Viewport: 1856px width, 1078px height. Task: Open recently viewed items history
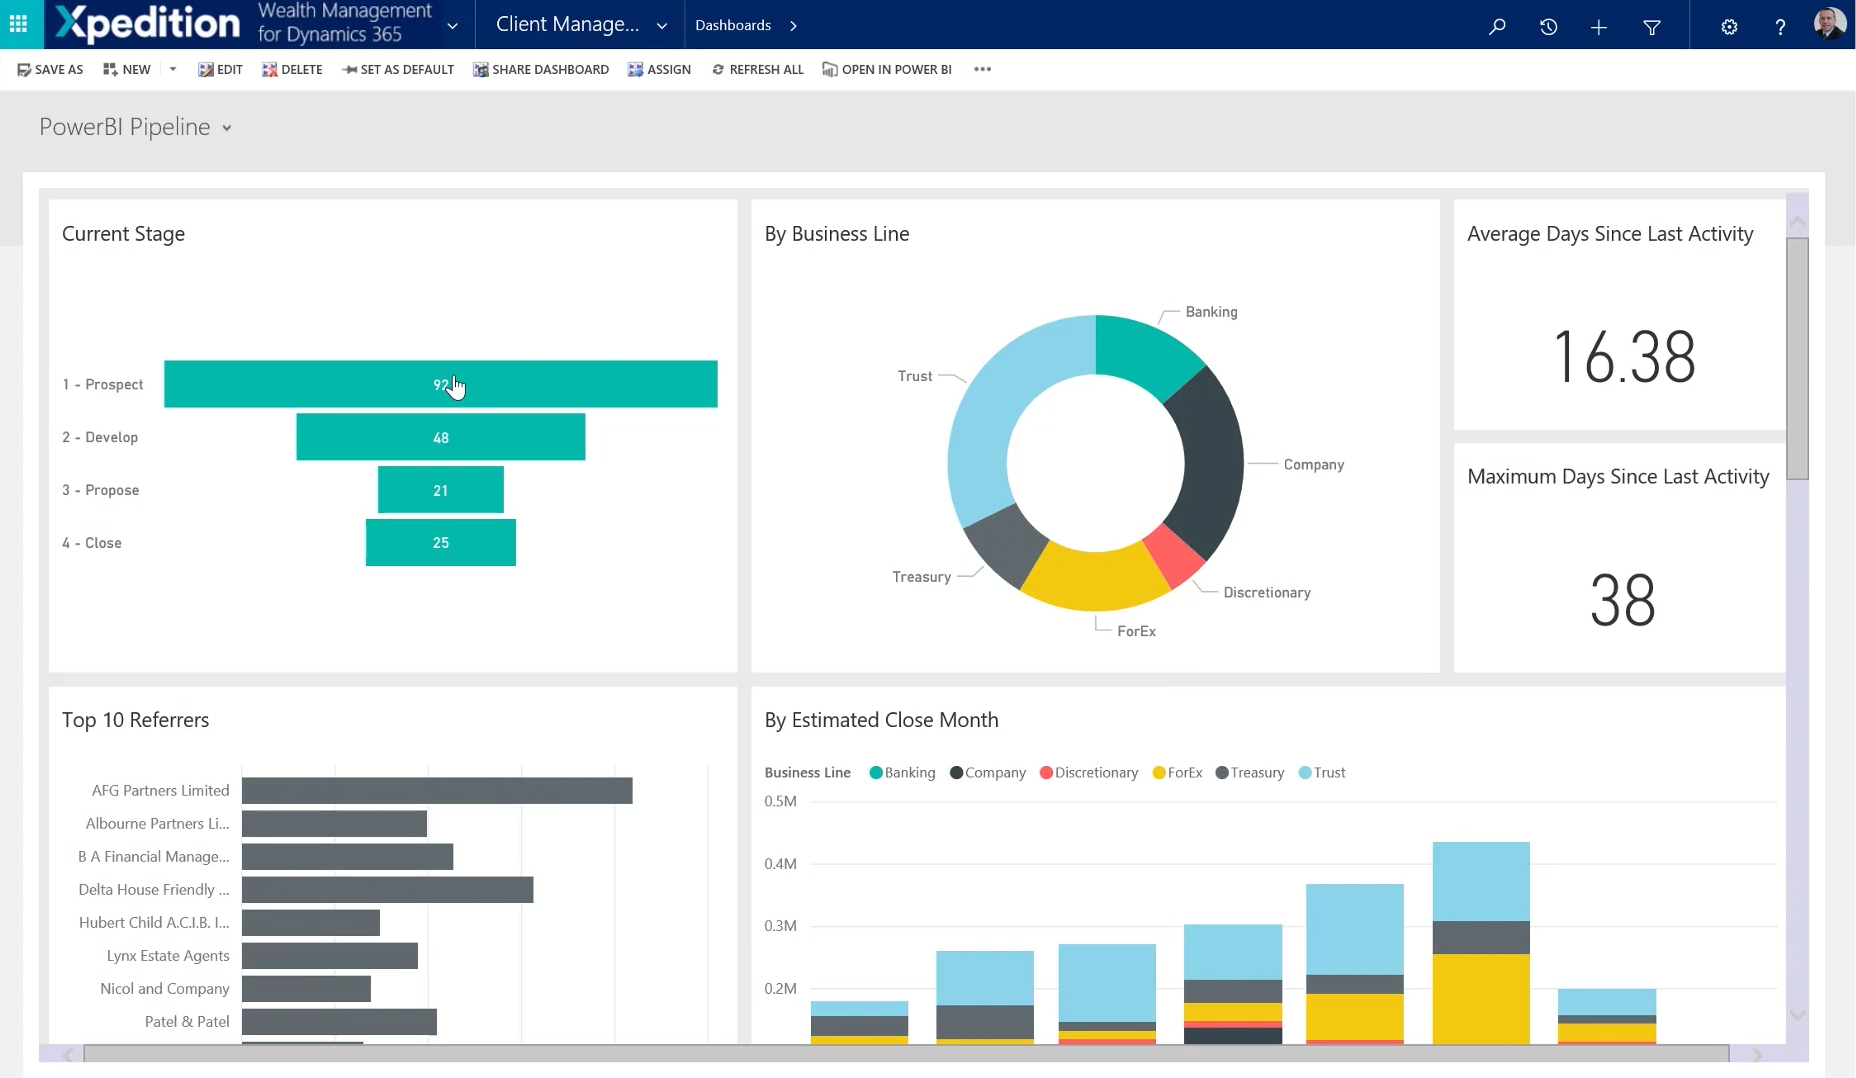click(x=1549, y=26)
